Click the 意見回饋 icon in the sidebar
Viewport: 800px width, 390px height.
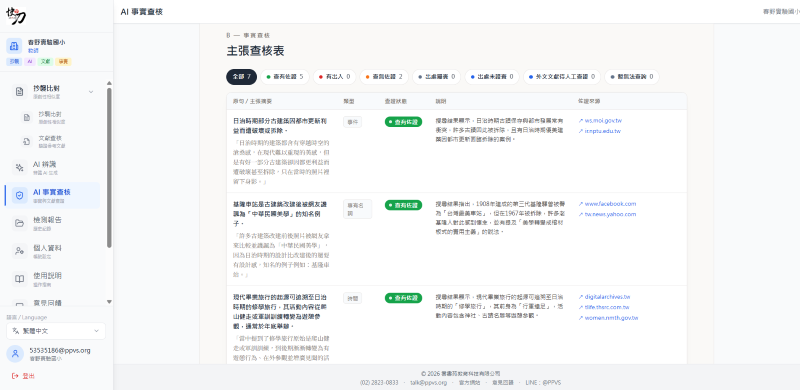19,304
